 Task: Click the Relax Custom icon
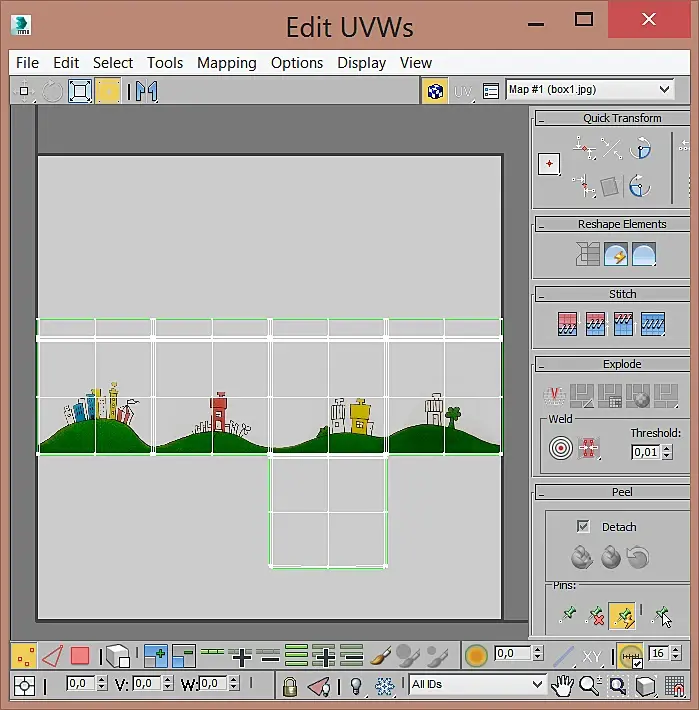(644, 254)
